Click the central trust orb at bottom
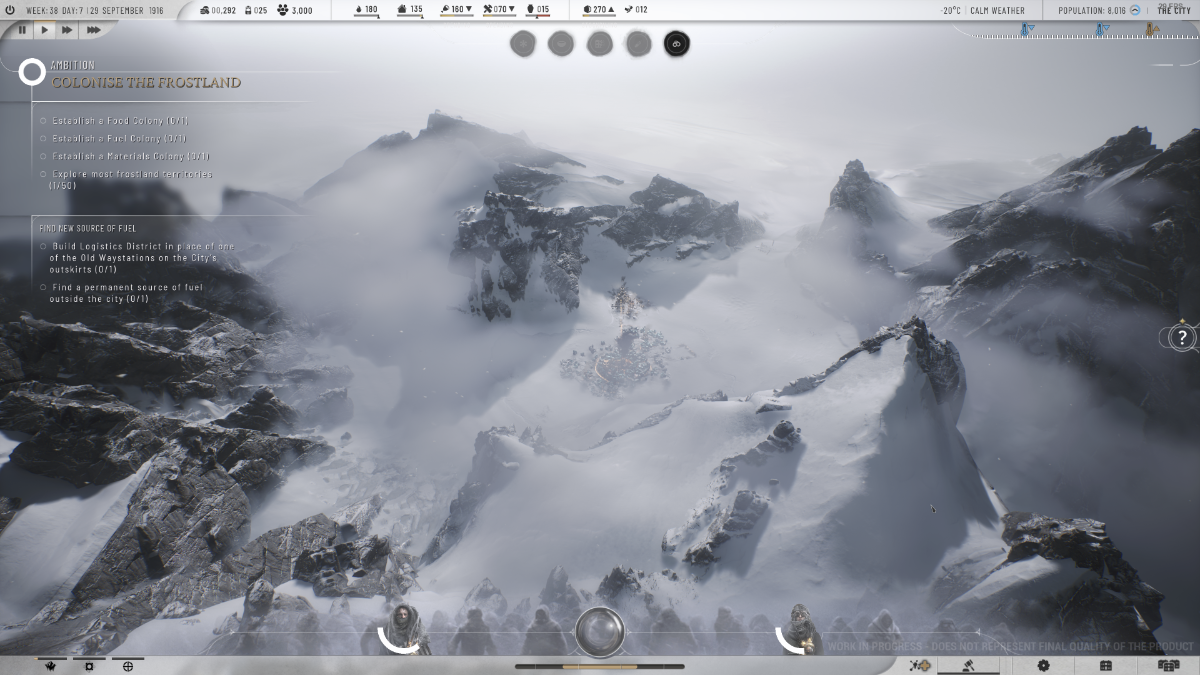Screen dimensions: 1200x675 coord(600,631)
